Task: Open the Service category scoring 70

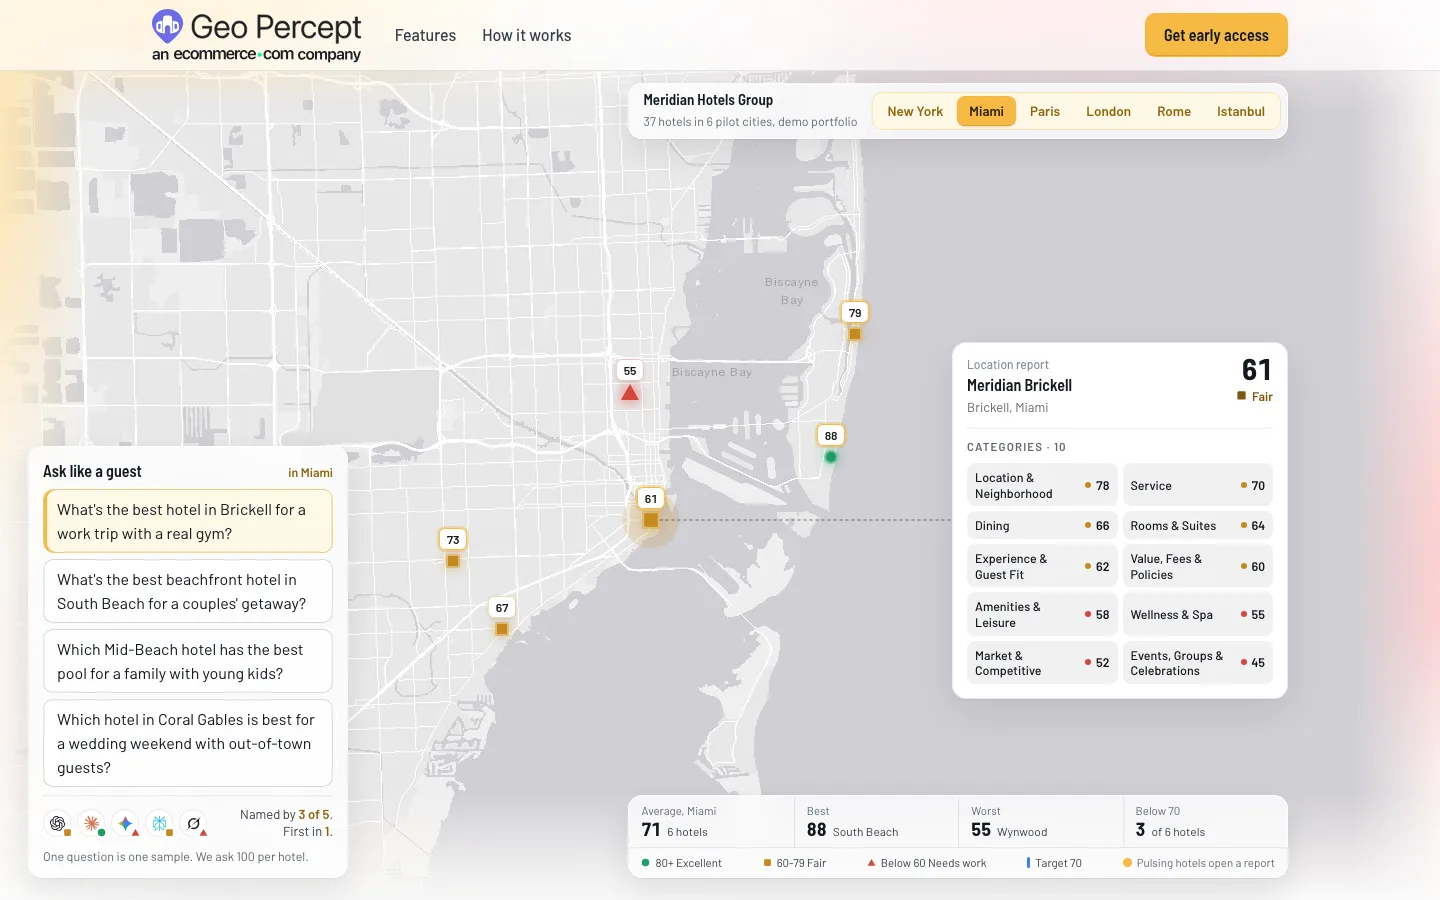Action: 1197,485
